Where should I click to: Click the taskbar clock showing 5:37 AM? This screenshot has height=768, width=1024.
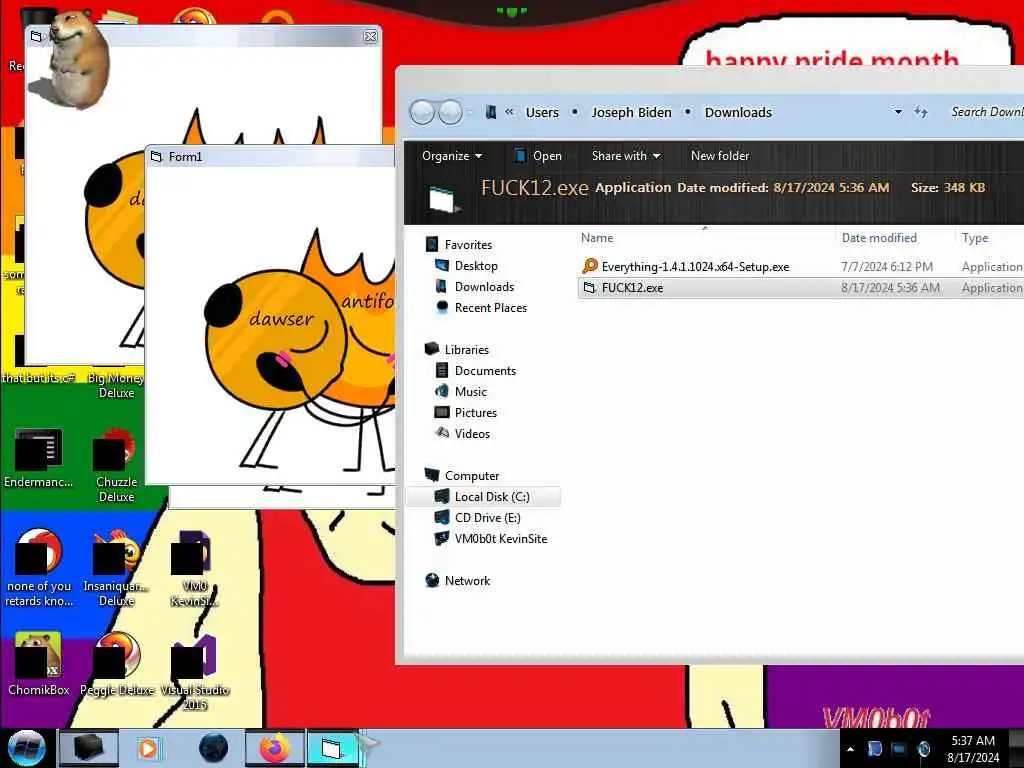tap(973, 748)
